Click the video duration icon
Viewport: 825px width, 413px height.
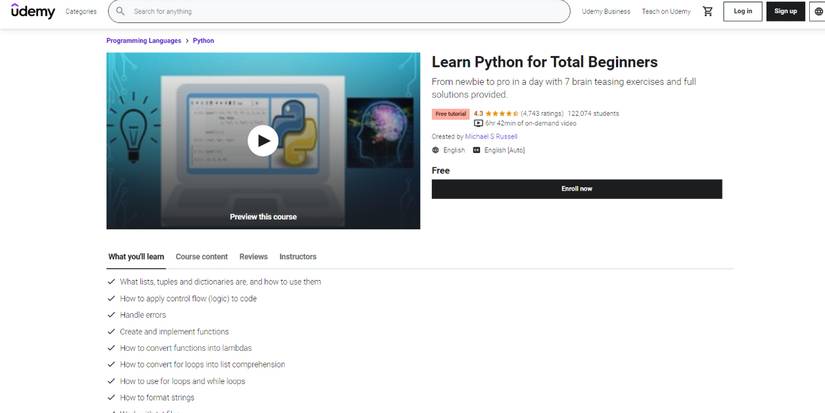[x=478, y=124]
